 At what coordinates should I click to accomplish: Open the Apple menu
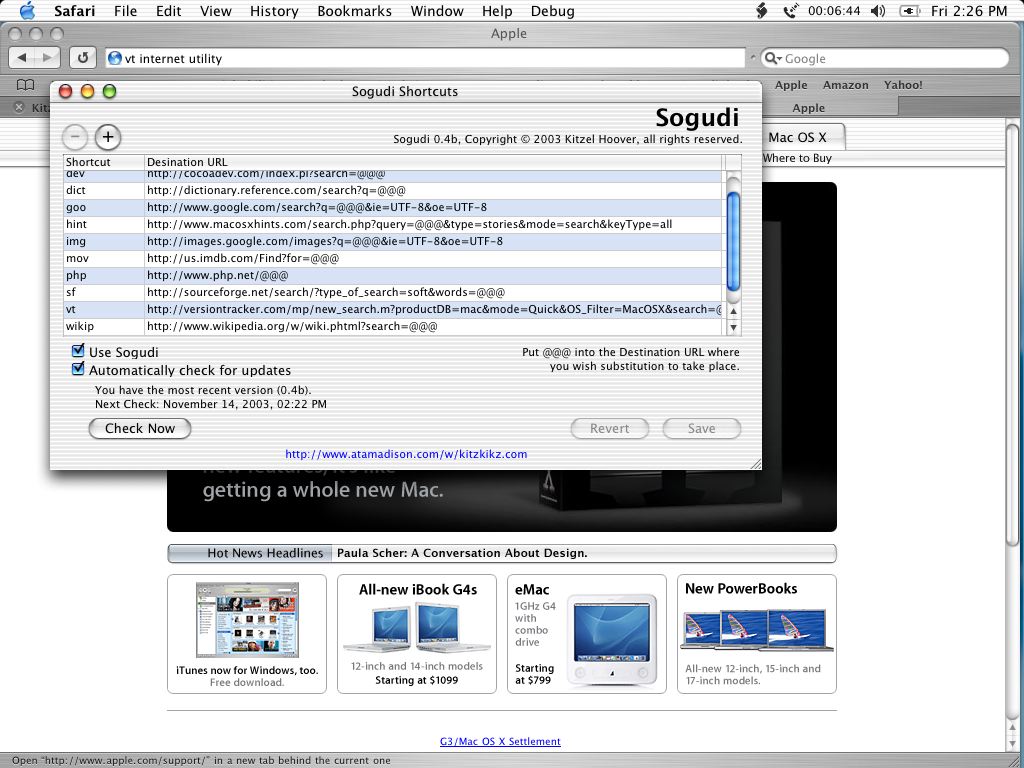(x=27, y=10)
